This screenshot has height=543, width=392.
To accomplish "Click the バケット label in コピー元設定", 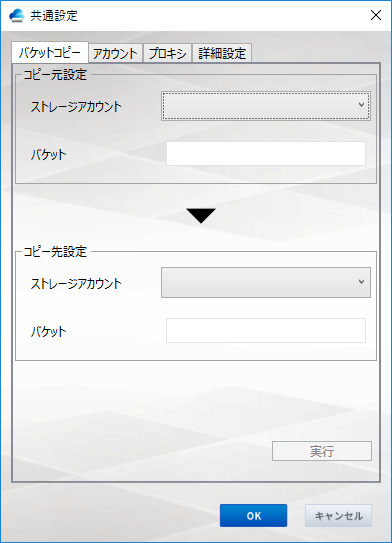I will point(48,154).
